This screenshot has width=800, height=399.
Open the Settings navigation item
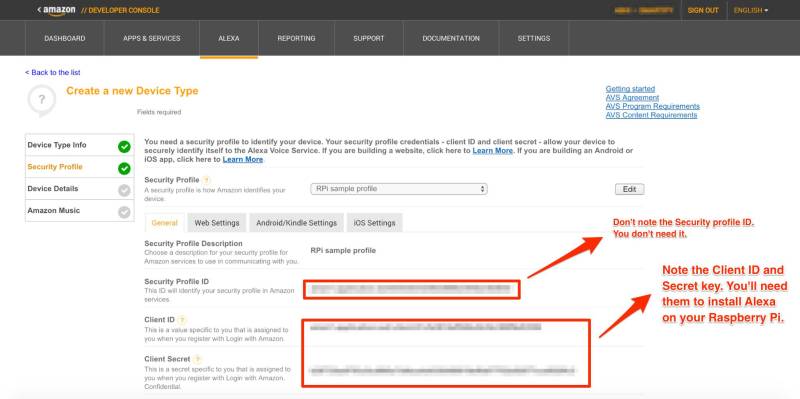(534, 38)
